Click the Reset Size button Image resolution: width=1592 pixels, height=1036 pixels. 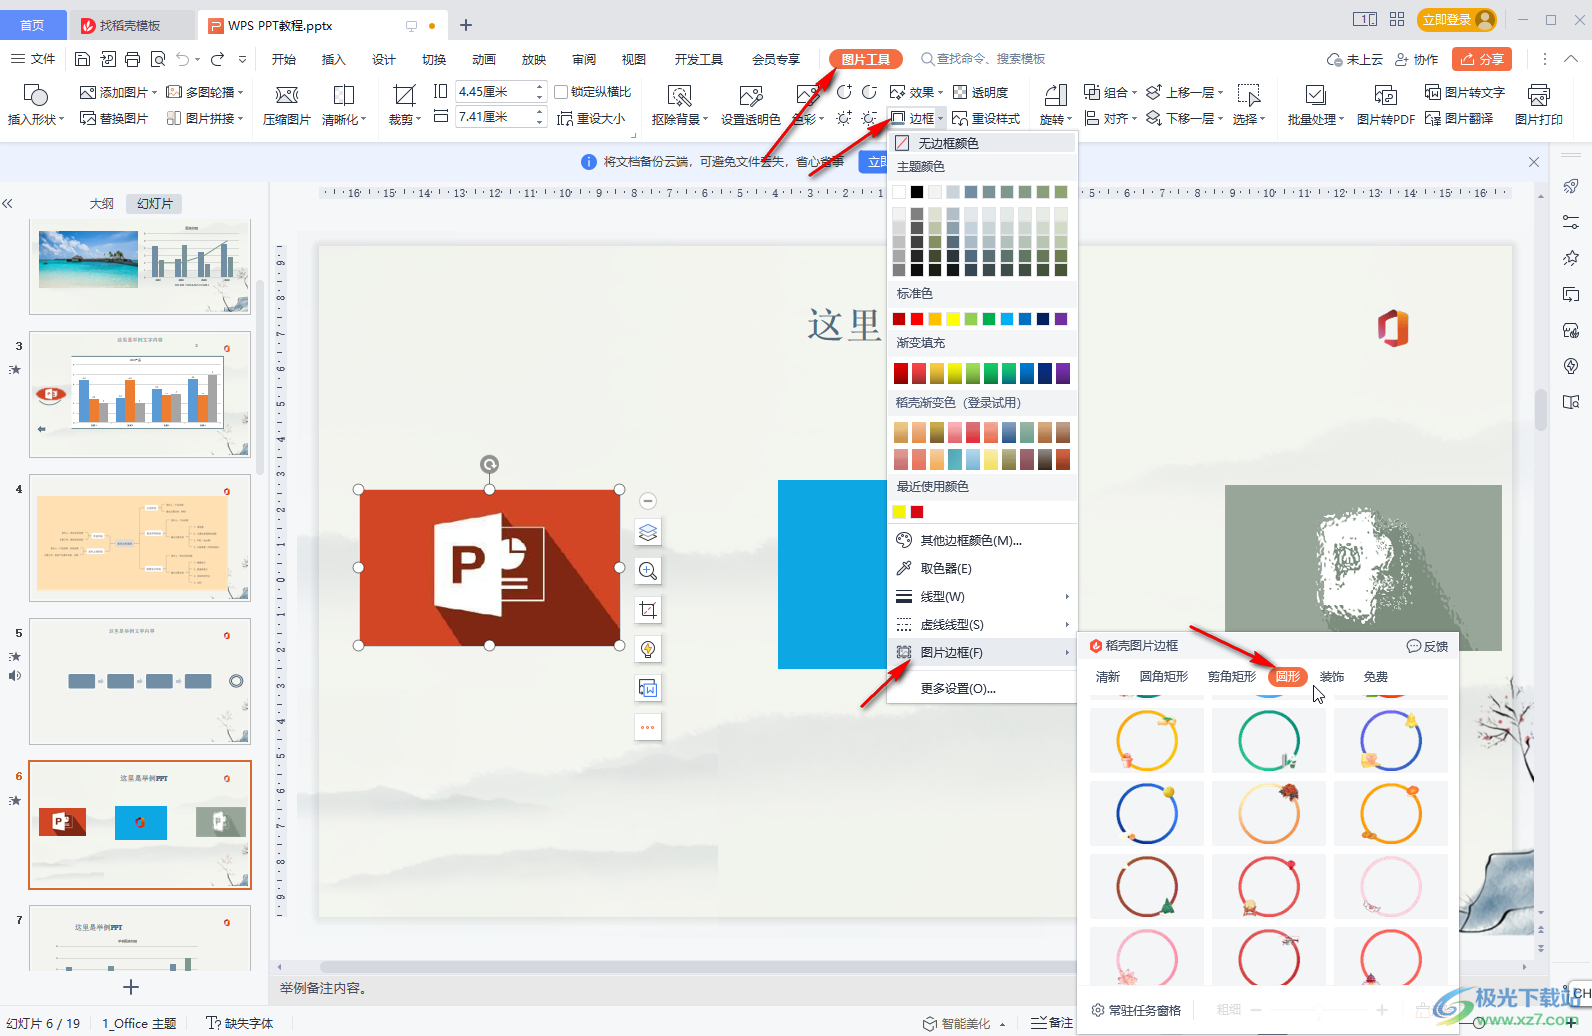591,118
